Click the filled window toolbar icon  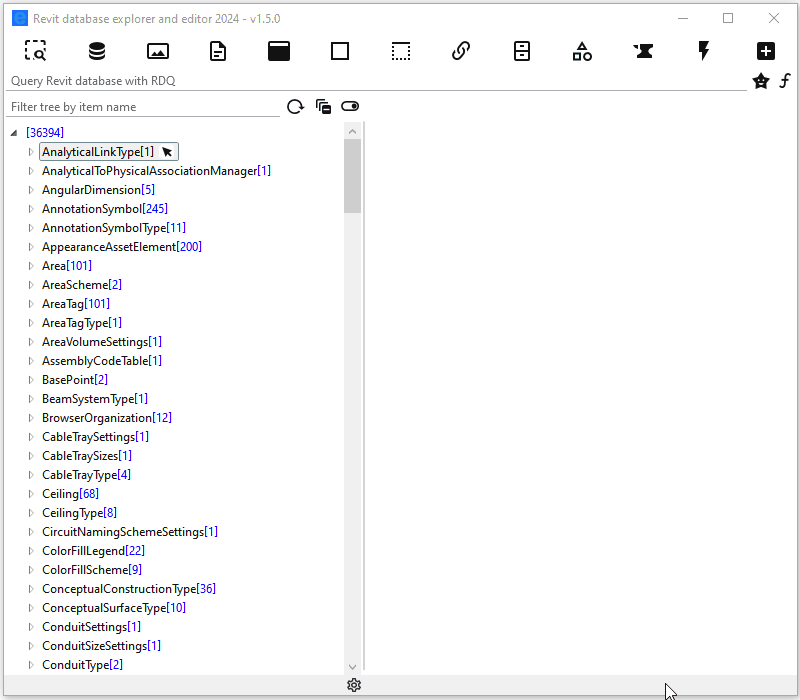pyautogui.click(x=279, y=51)
